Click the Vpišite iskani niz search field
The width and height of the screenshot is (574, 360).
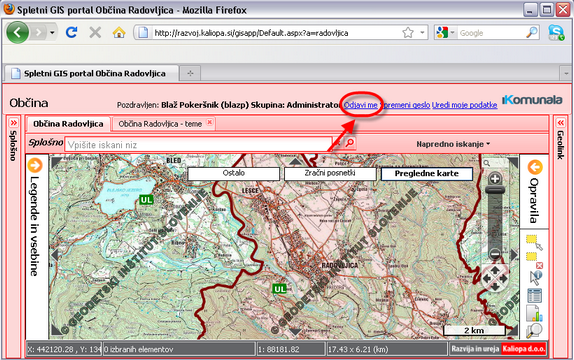pos(198,145)
